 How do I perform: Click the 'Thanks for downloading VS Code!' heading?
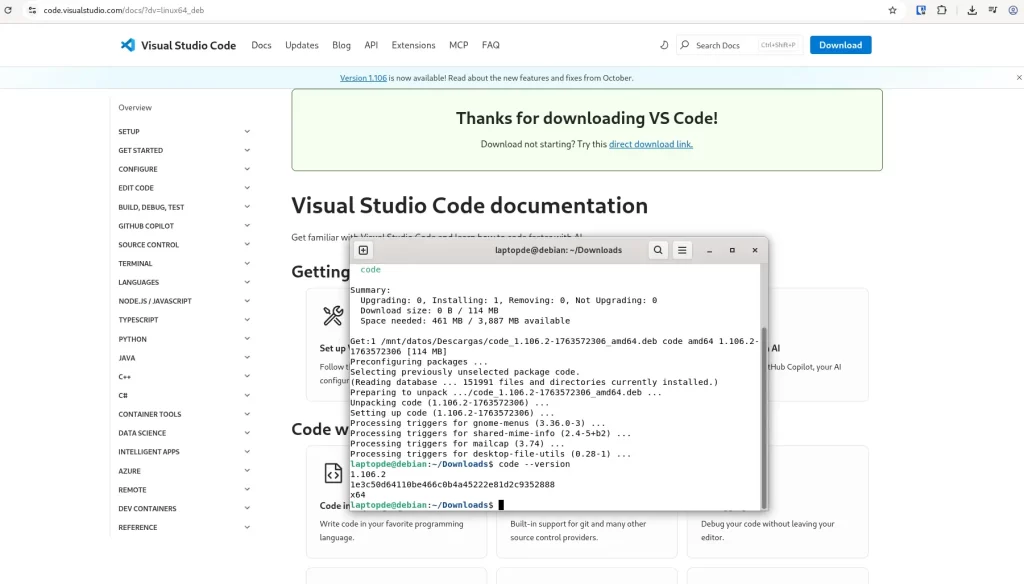(586, 118)
